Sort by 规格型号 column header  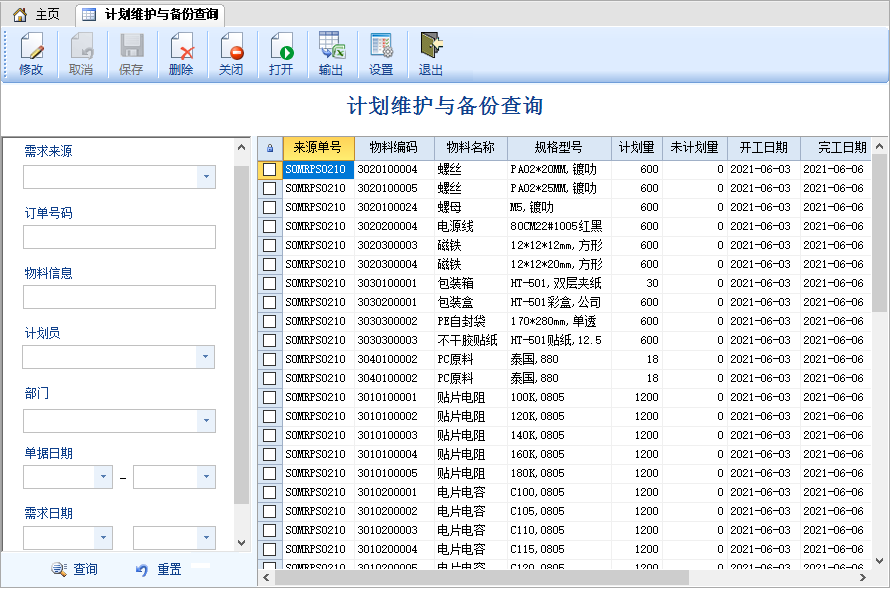click(559, 148)
